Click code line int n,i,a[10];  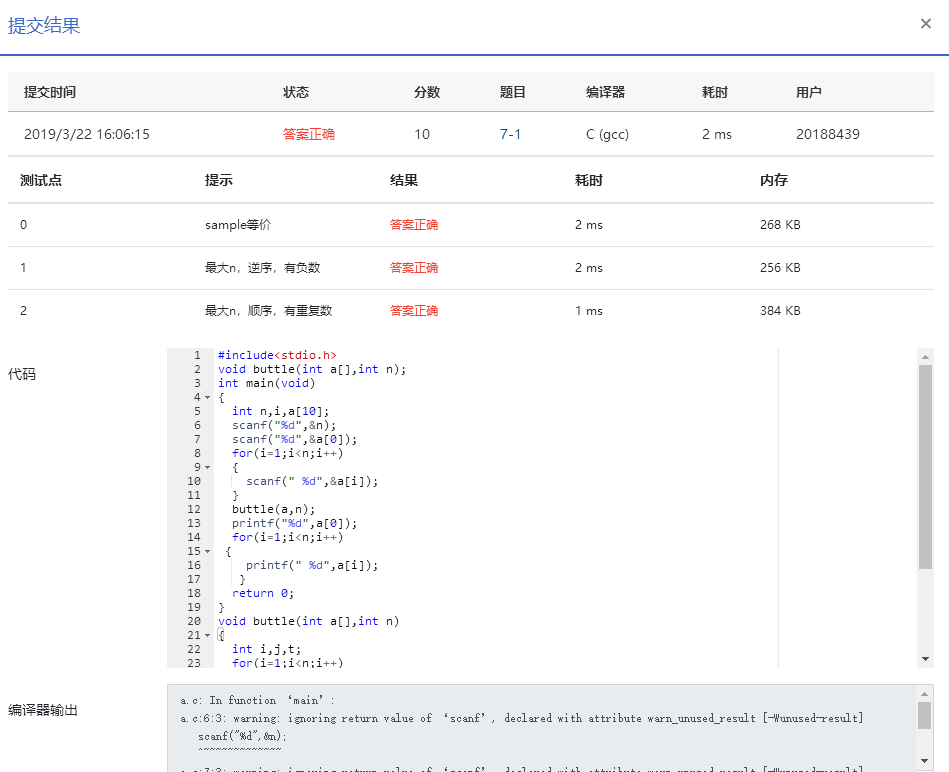[281, 411]
